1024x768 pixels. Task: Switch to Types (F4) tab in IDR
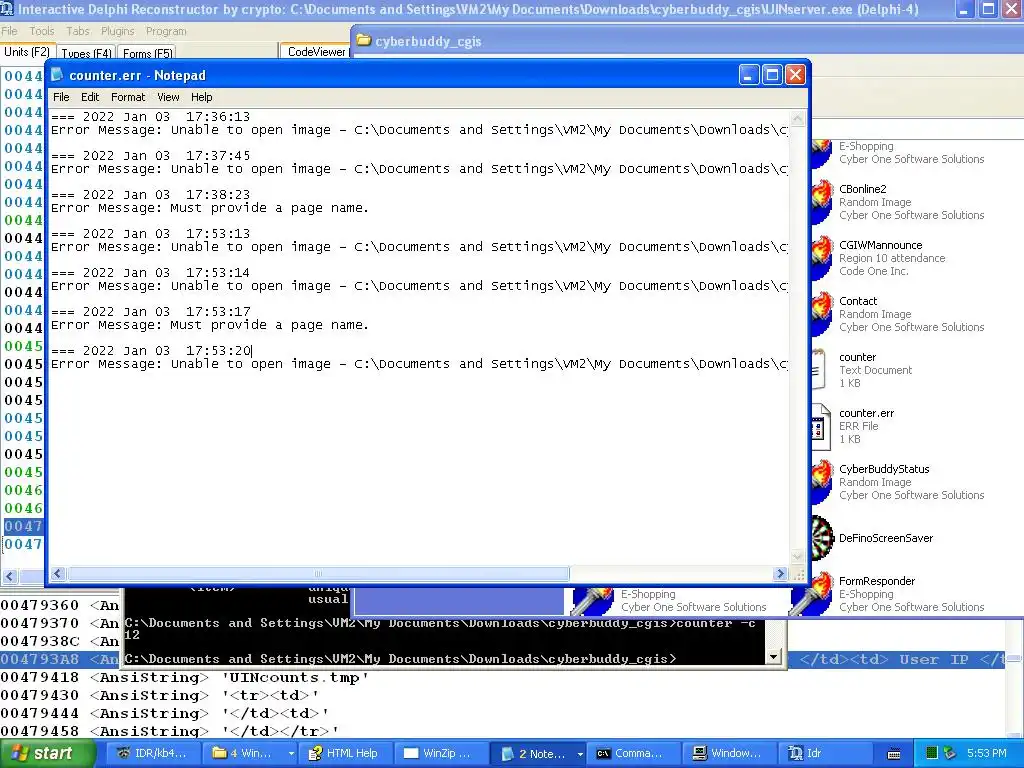click(x=86, y=54)
